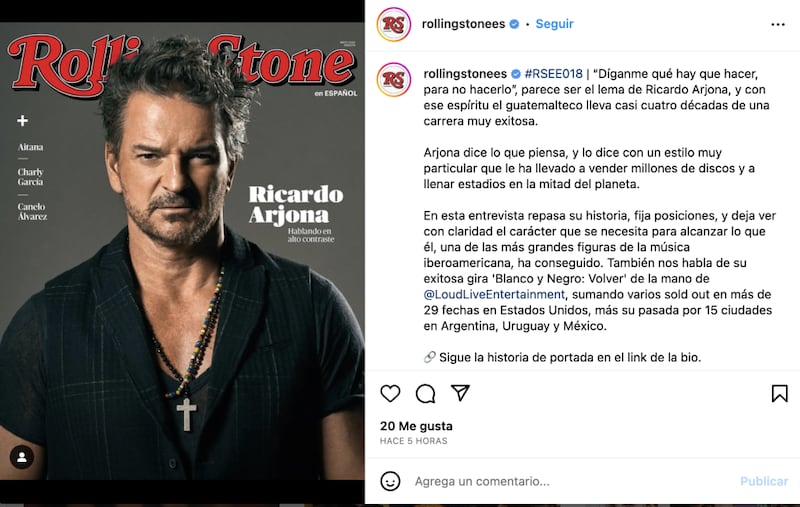Viewport: 800px width, 507px height.
Task: Open comments with the speech bubble icon
Action: [x=426, y=394]
